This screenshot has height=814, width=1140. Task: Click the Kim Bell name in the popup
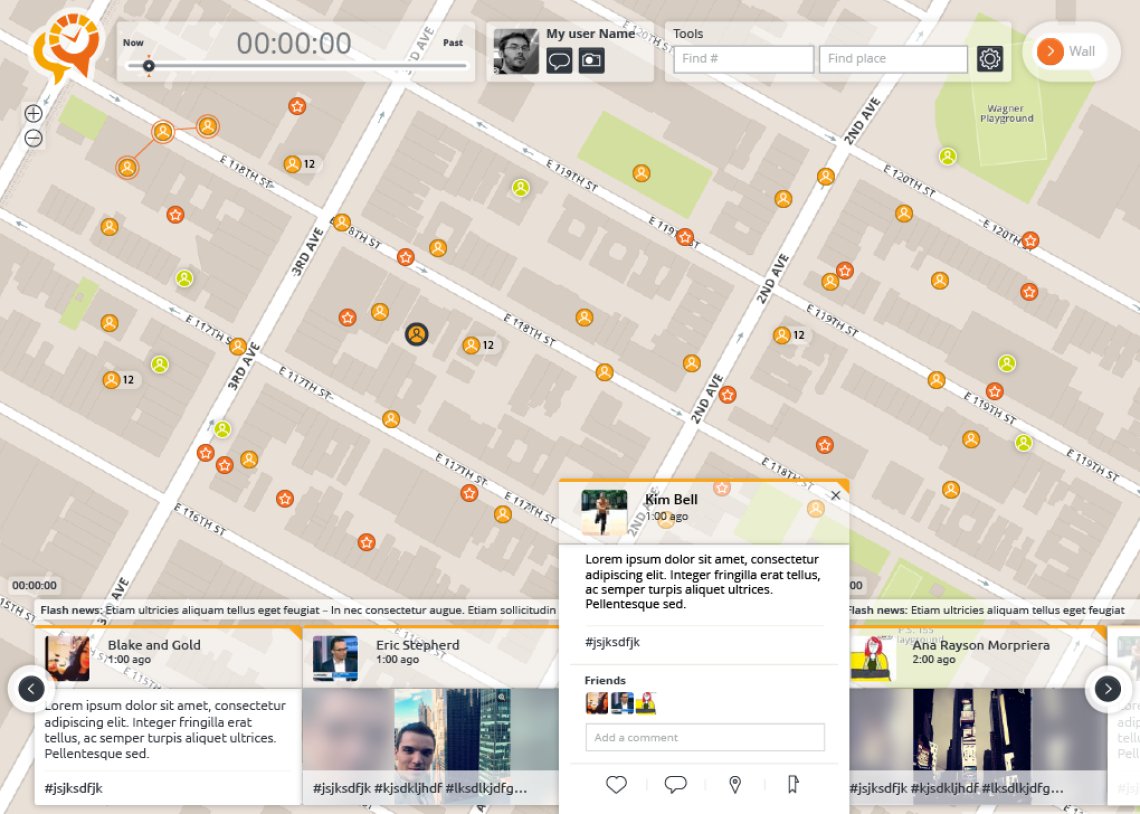(x=671, y=499)
